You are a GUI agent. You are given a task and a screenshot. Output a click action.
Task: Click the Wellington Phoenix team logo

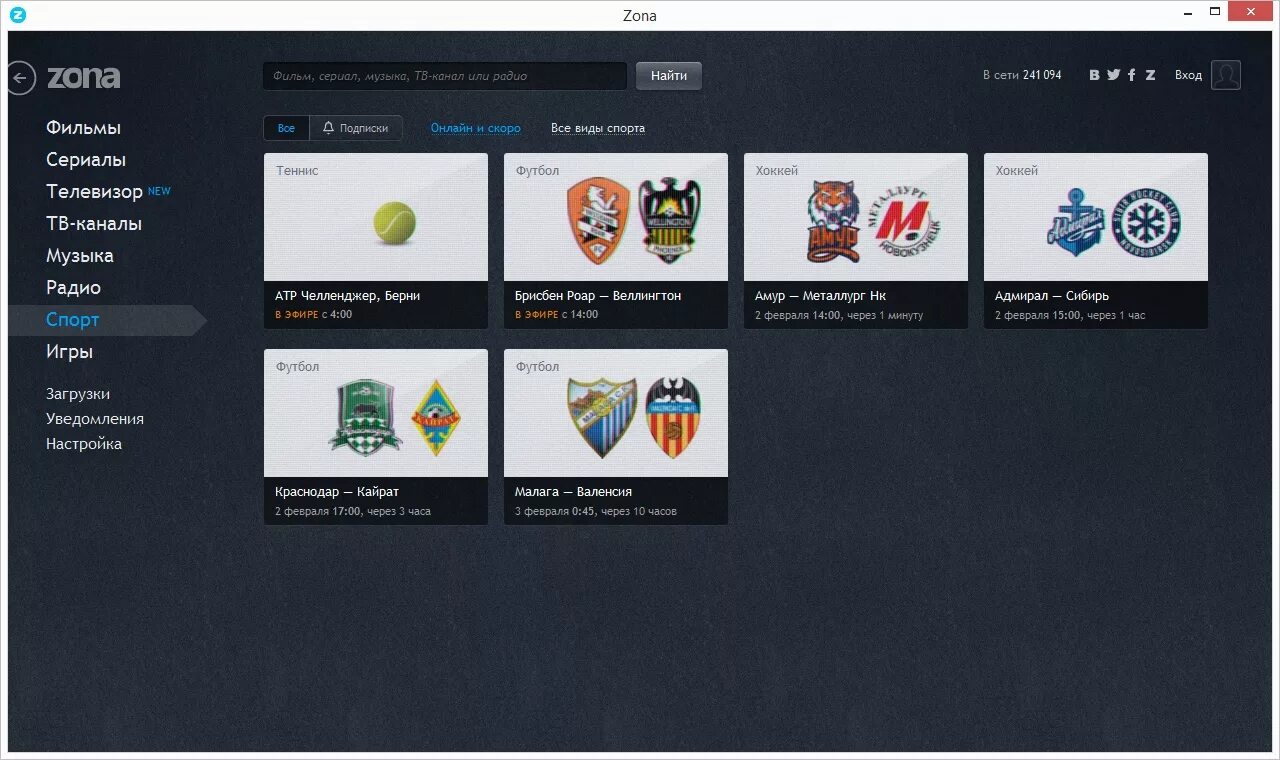click(669, 221)
